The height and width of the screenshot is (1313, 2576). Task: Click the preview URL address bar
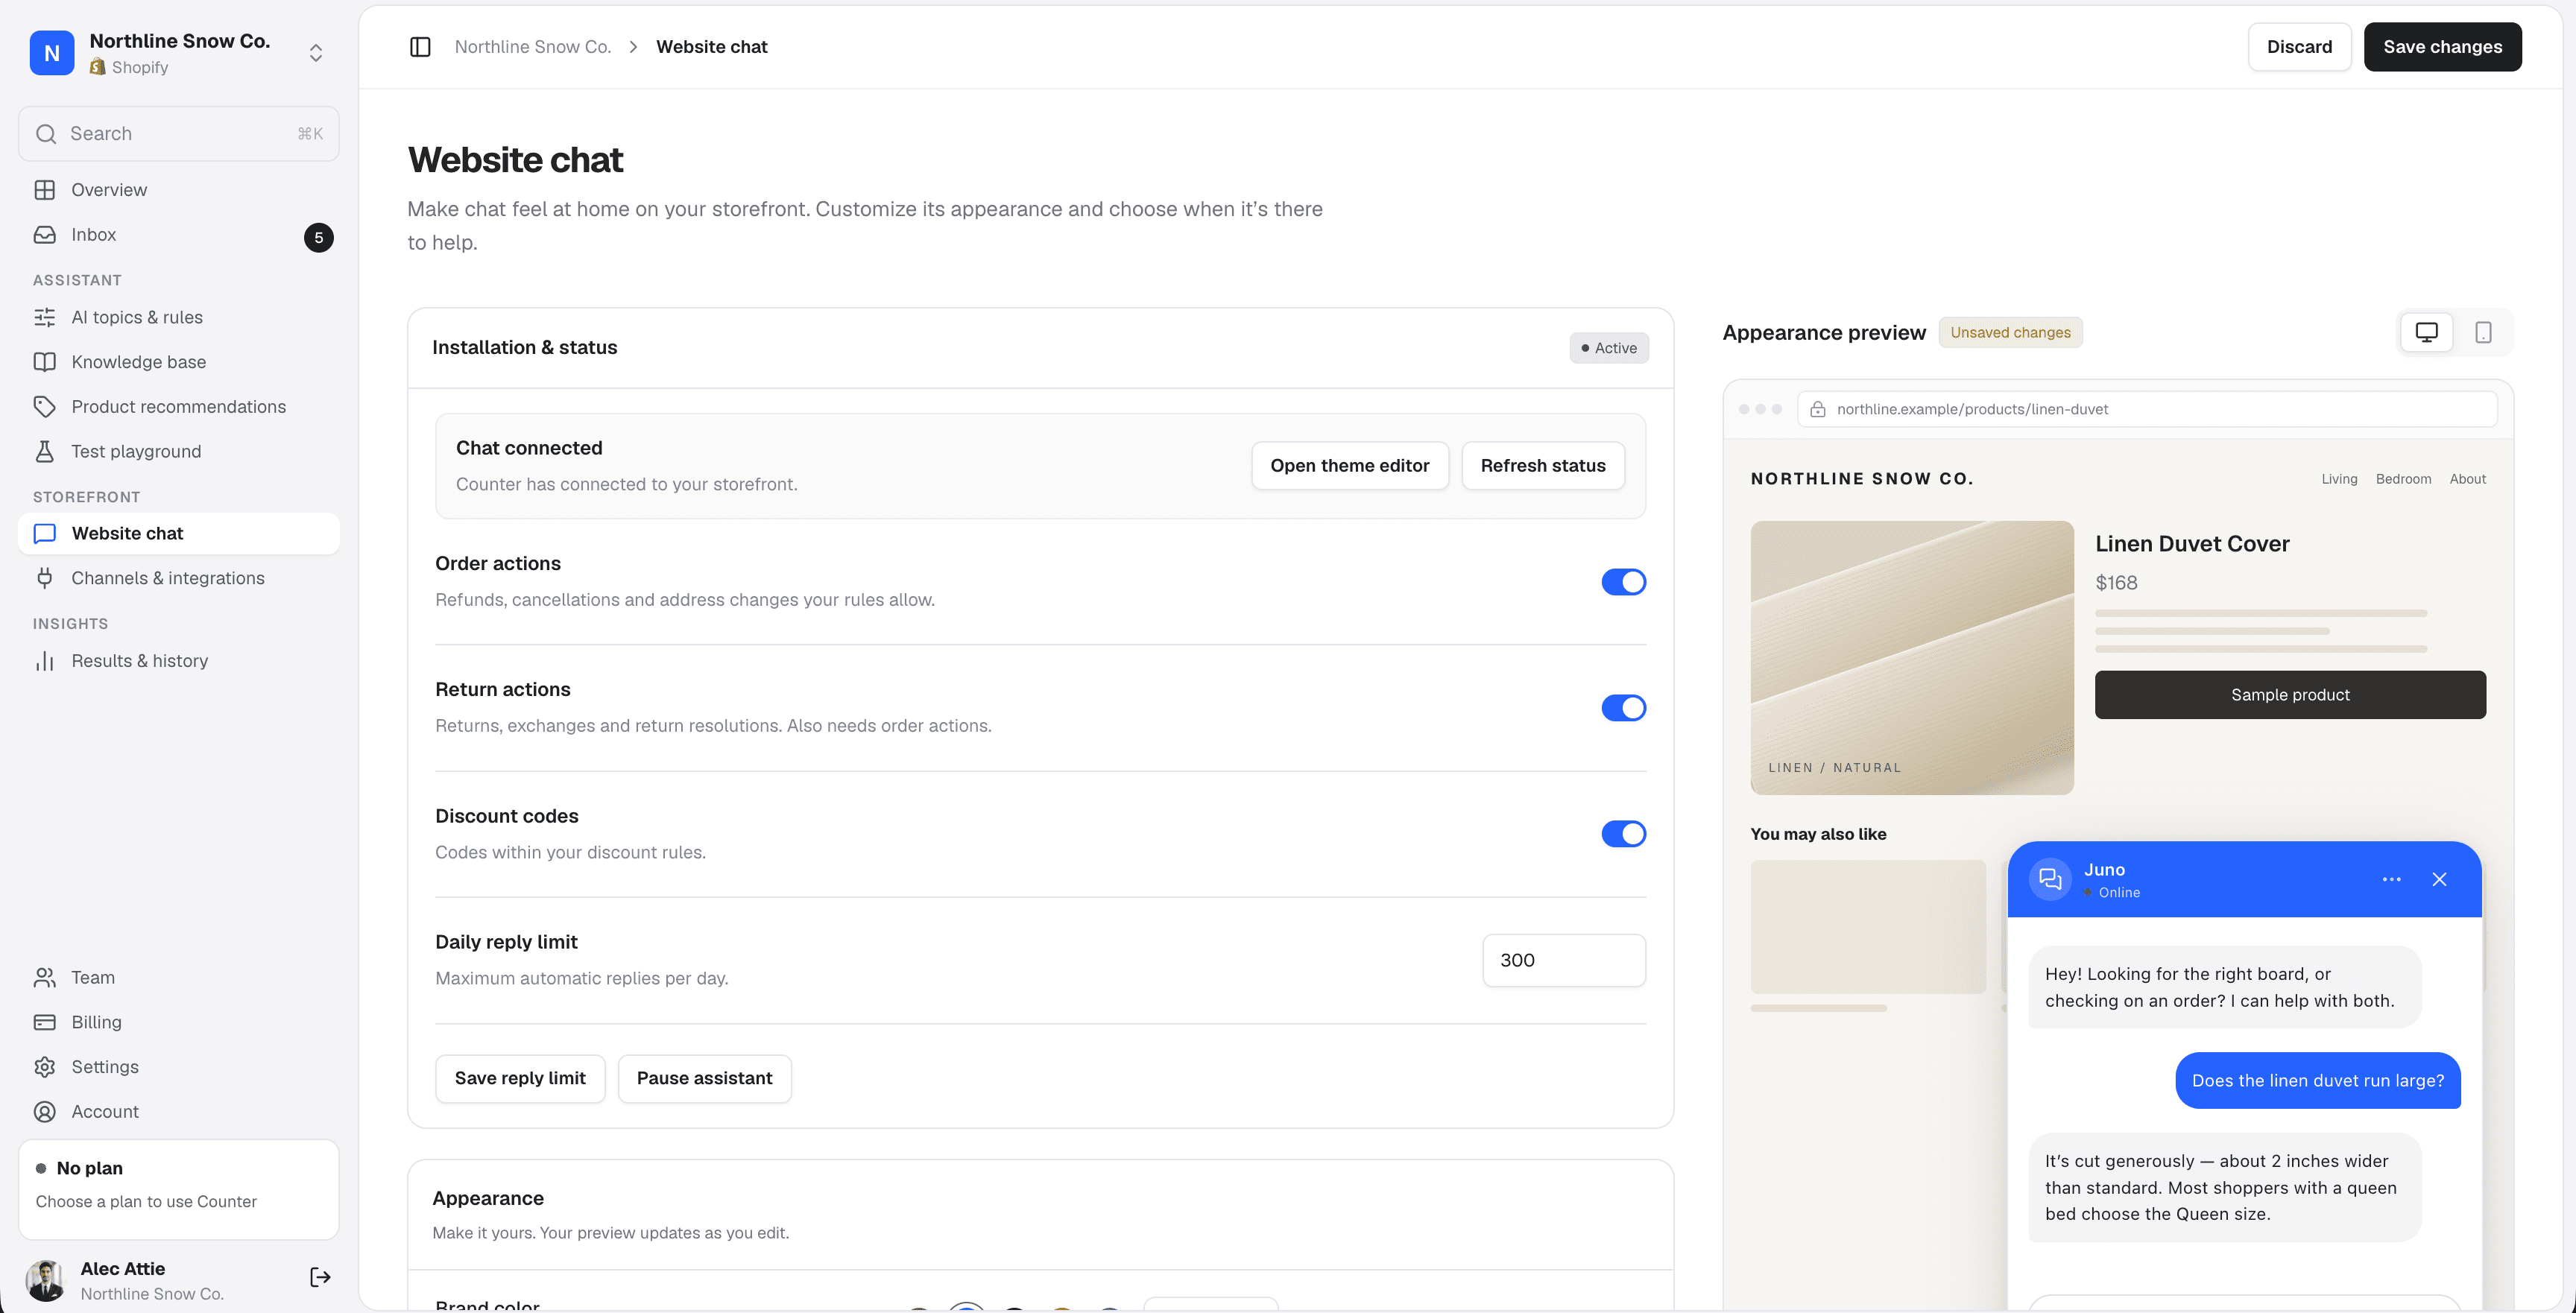point(2147,409)
